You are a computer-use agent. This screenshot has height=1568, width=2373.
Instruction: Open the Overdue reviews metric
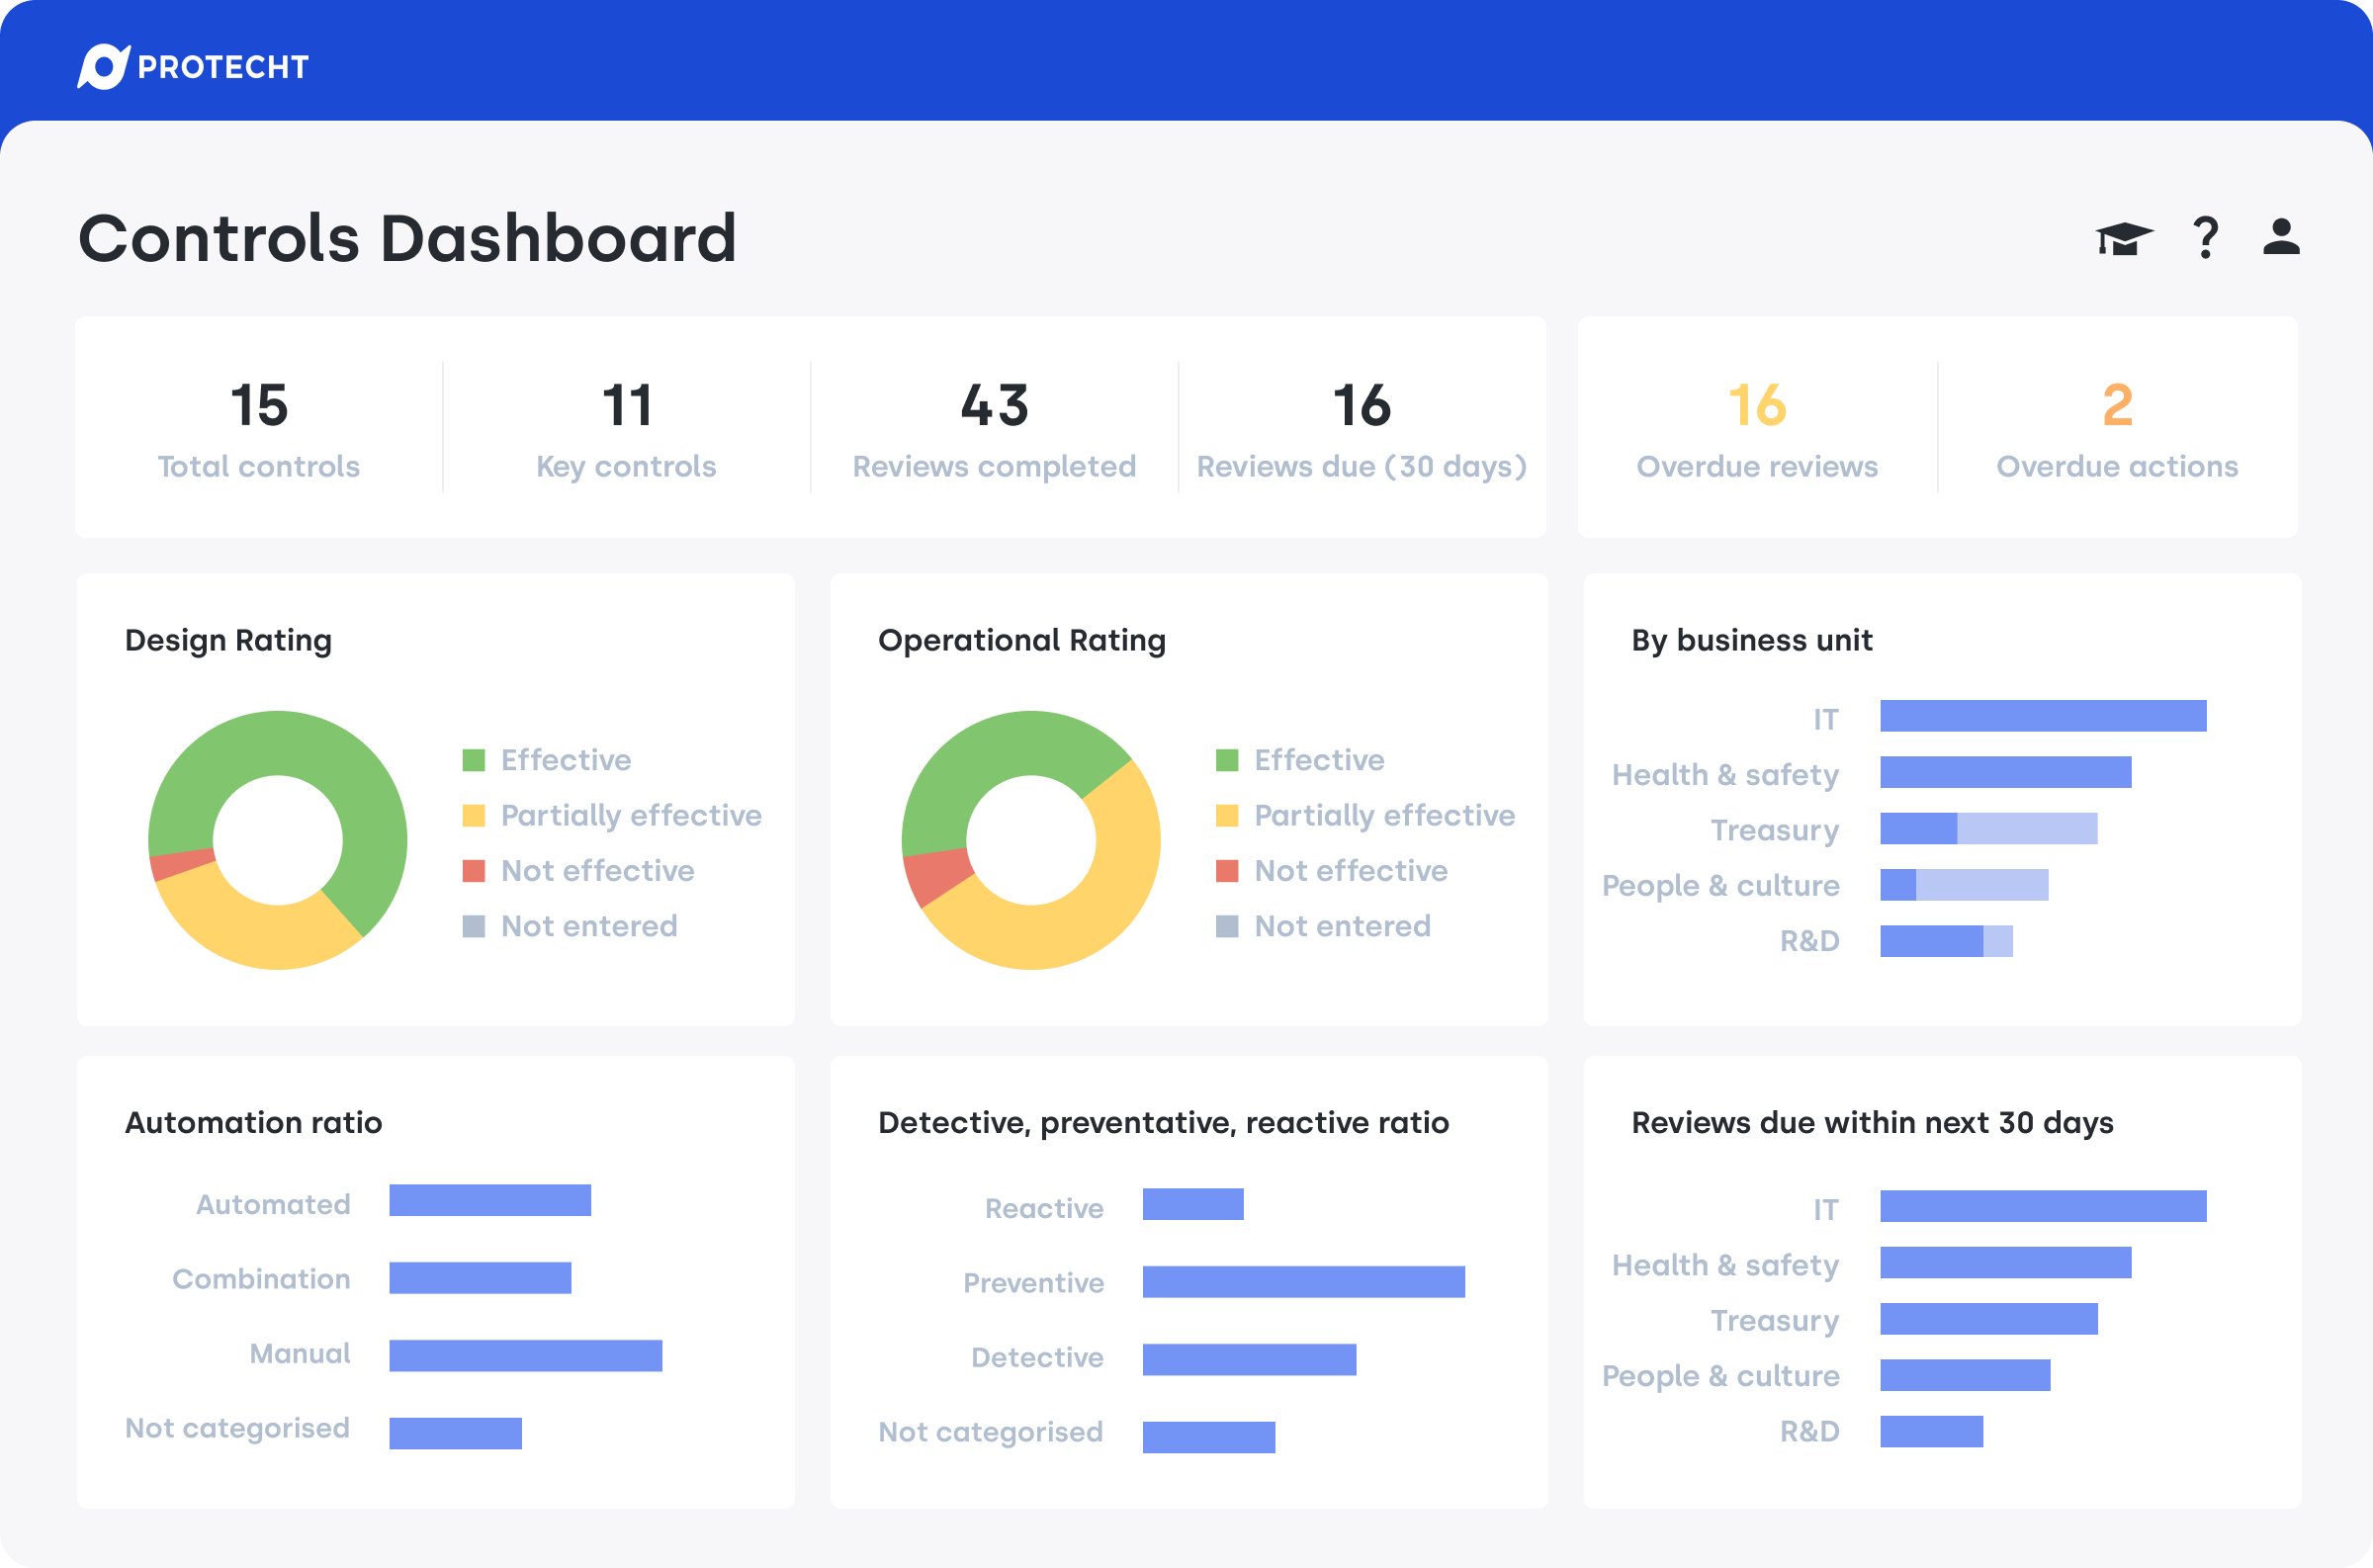tap(1756, 428)
